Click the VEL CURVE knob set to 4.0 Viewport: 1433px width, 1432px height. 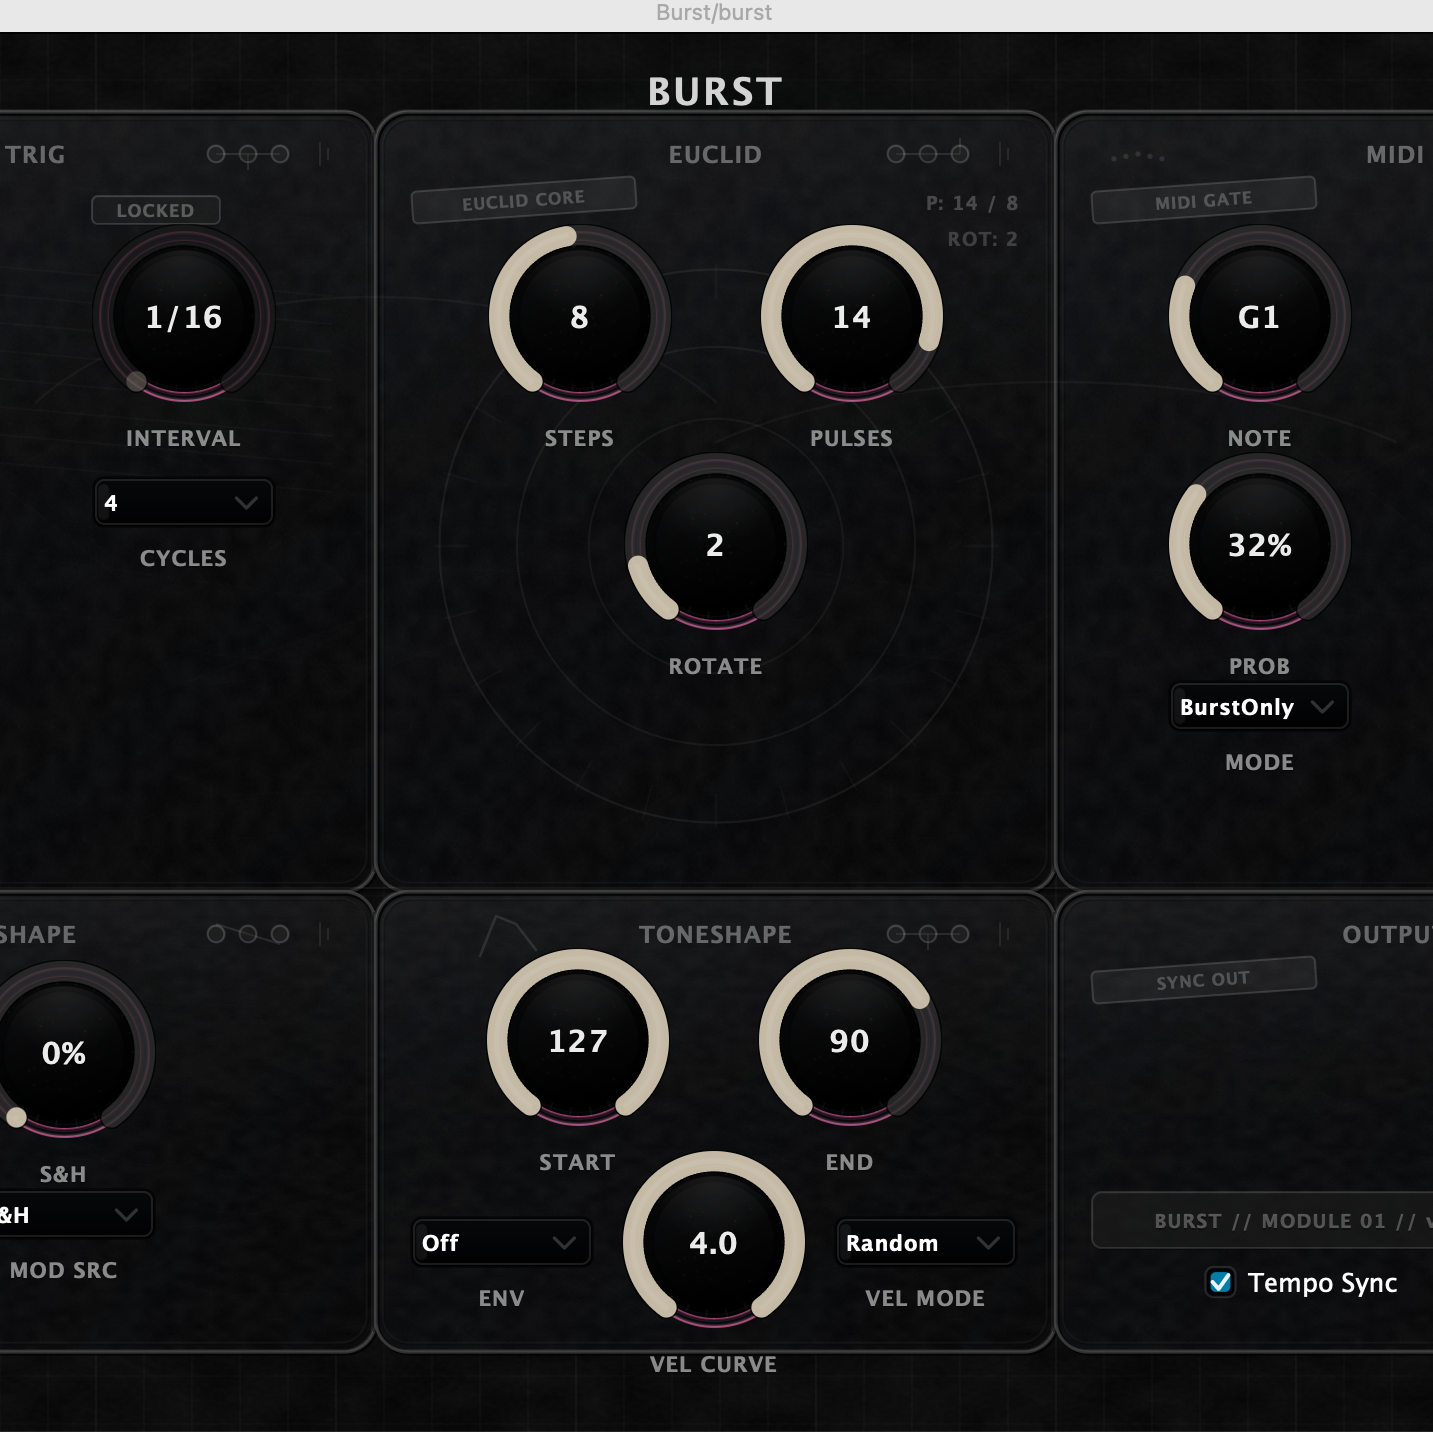(712, 1243)
